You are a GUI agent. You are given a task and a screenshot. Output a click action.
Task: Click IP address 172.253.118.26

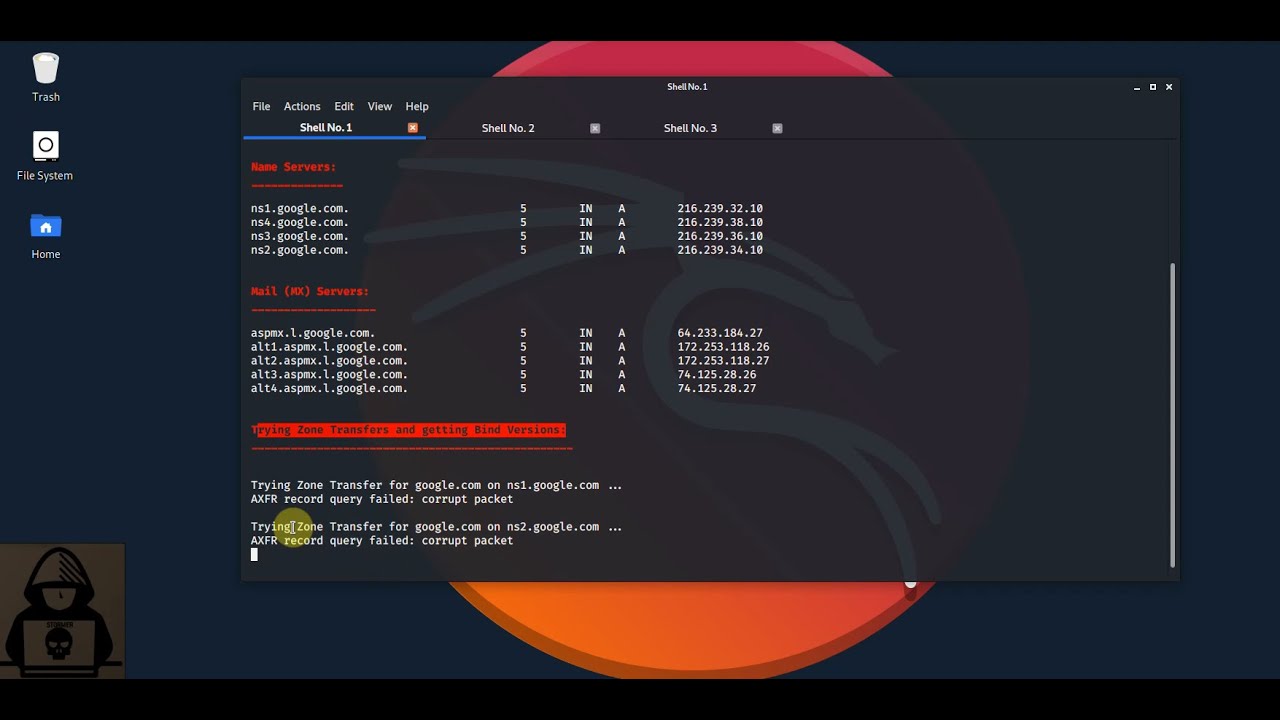click(x=723, y=347)
